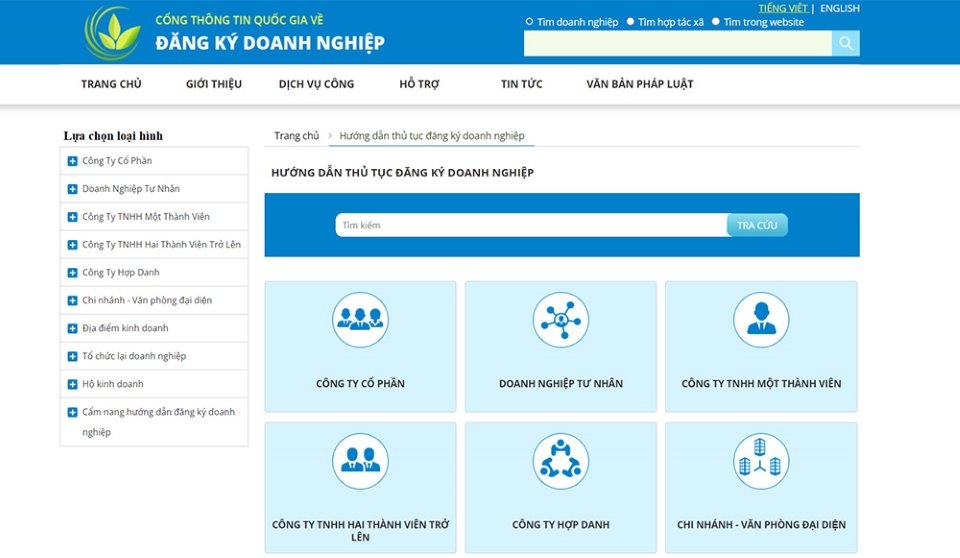960x558 pixels.
Task: Expand plus beside Tổ chức lại doanh nghiệp
Action: coord(72,356)
